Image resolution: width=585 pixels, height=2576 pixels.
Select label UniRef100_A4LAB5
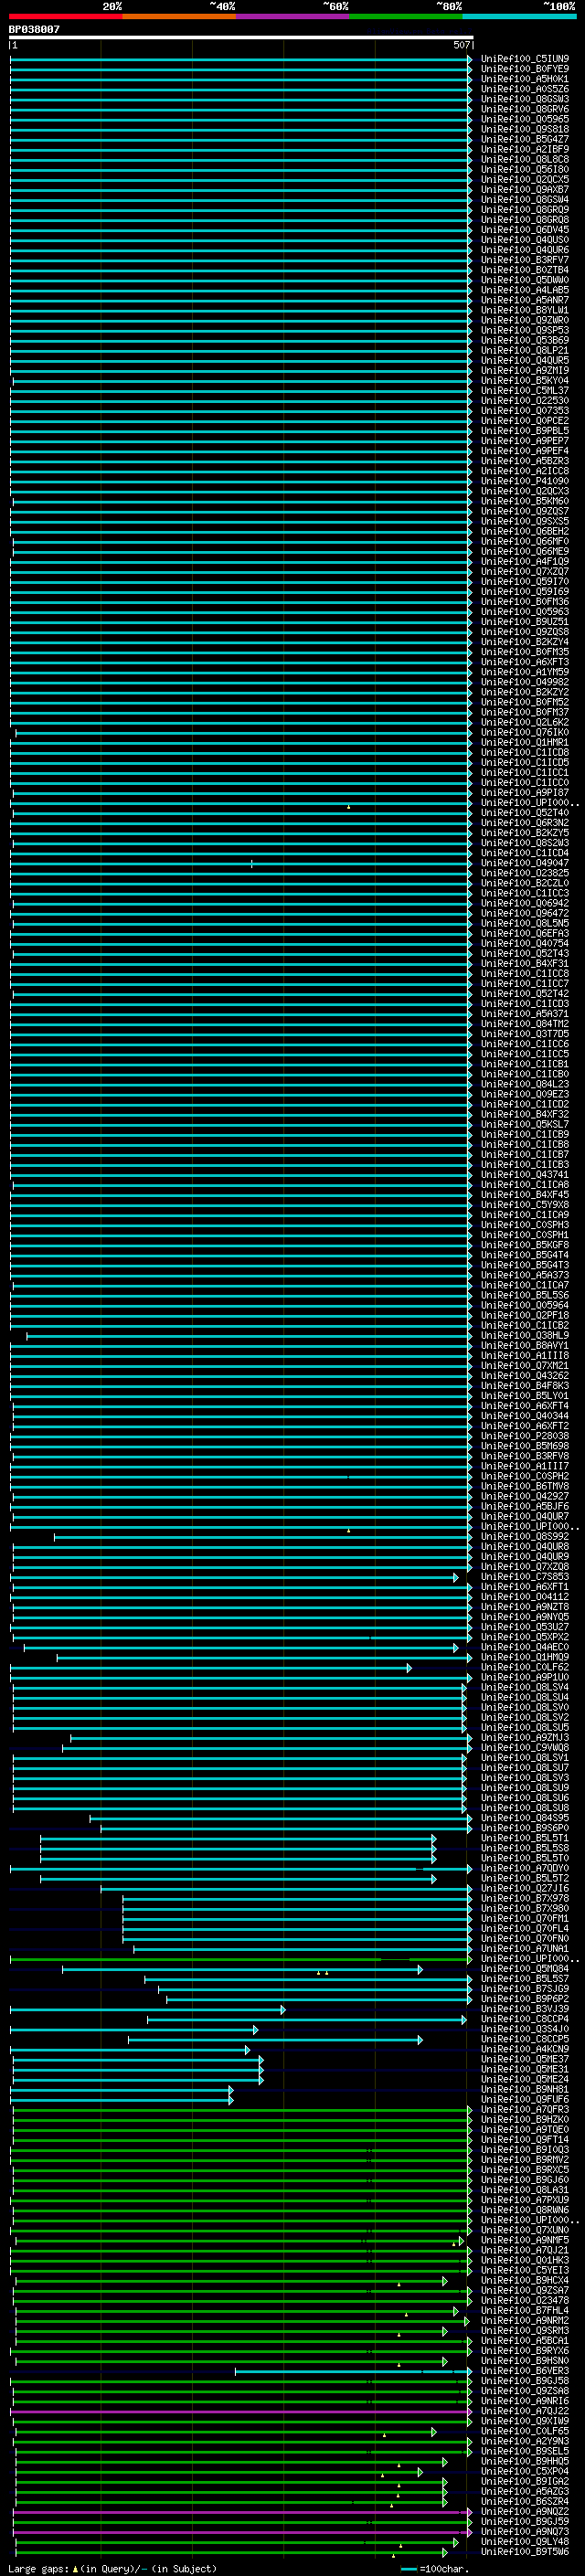click(525, 290)
